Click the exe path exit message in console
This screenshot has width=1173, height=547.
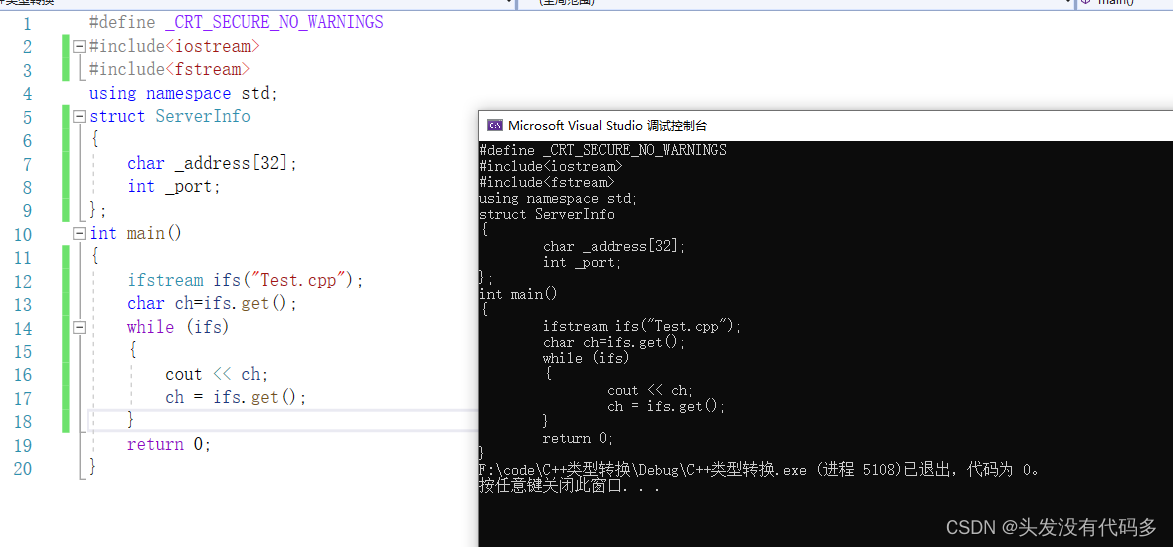click(x=760, y=470)
